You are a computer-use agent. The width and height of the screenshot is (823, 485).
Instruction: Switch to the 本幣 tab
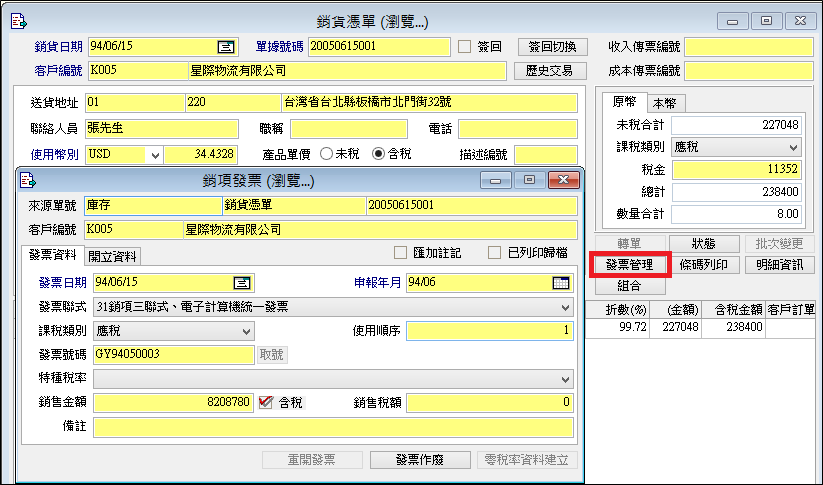[x=661, y=103]
